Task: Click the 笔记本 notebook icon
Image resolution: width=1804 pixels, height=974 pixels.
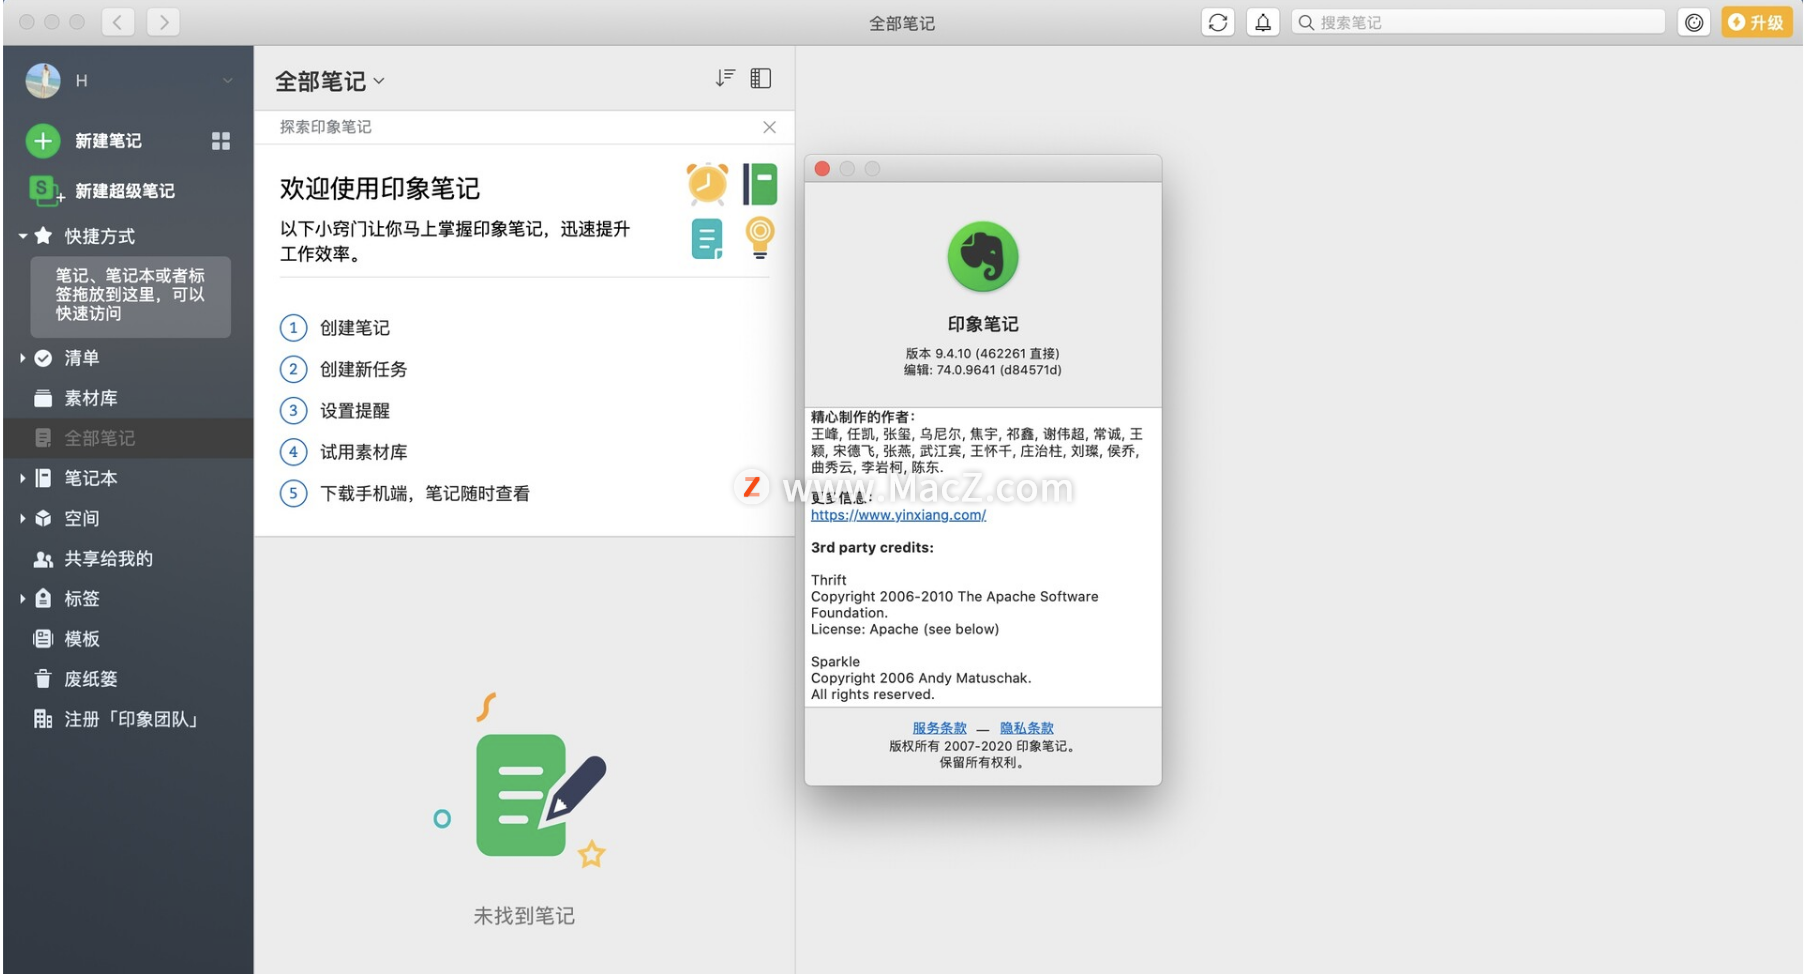Action: click(43, 478)
